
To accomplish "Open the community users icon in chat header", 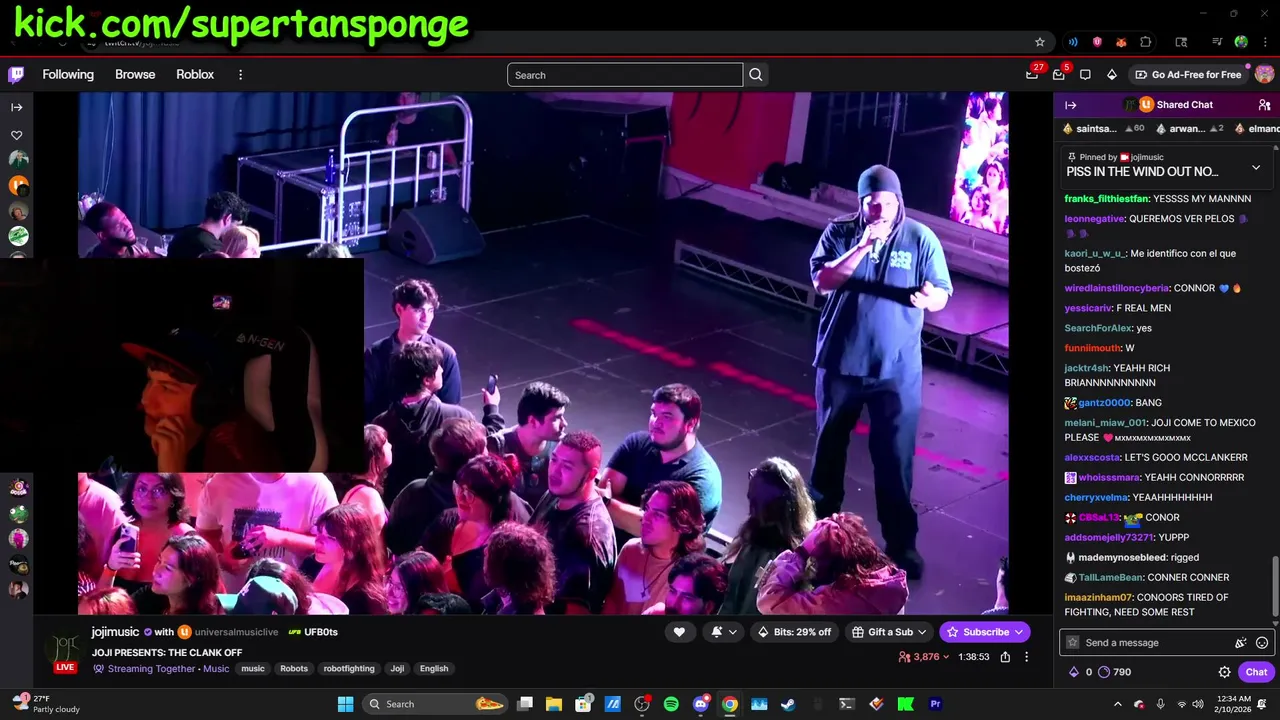I will tap(1264, 105).
